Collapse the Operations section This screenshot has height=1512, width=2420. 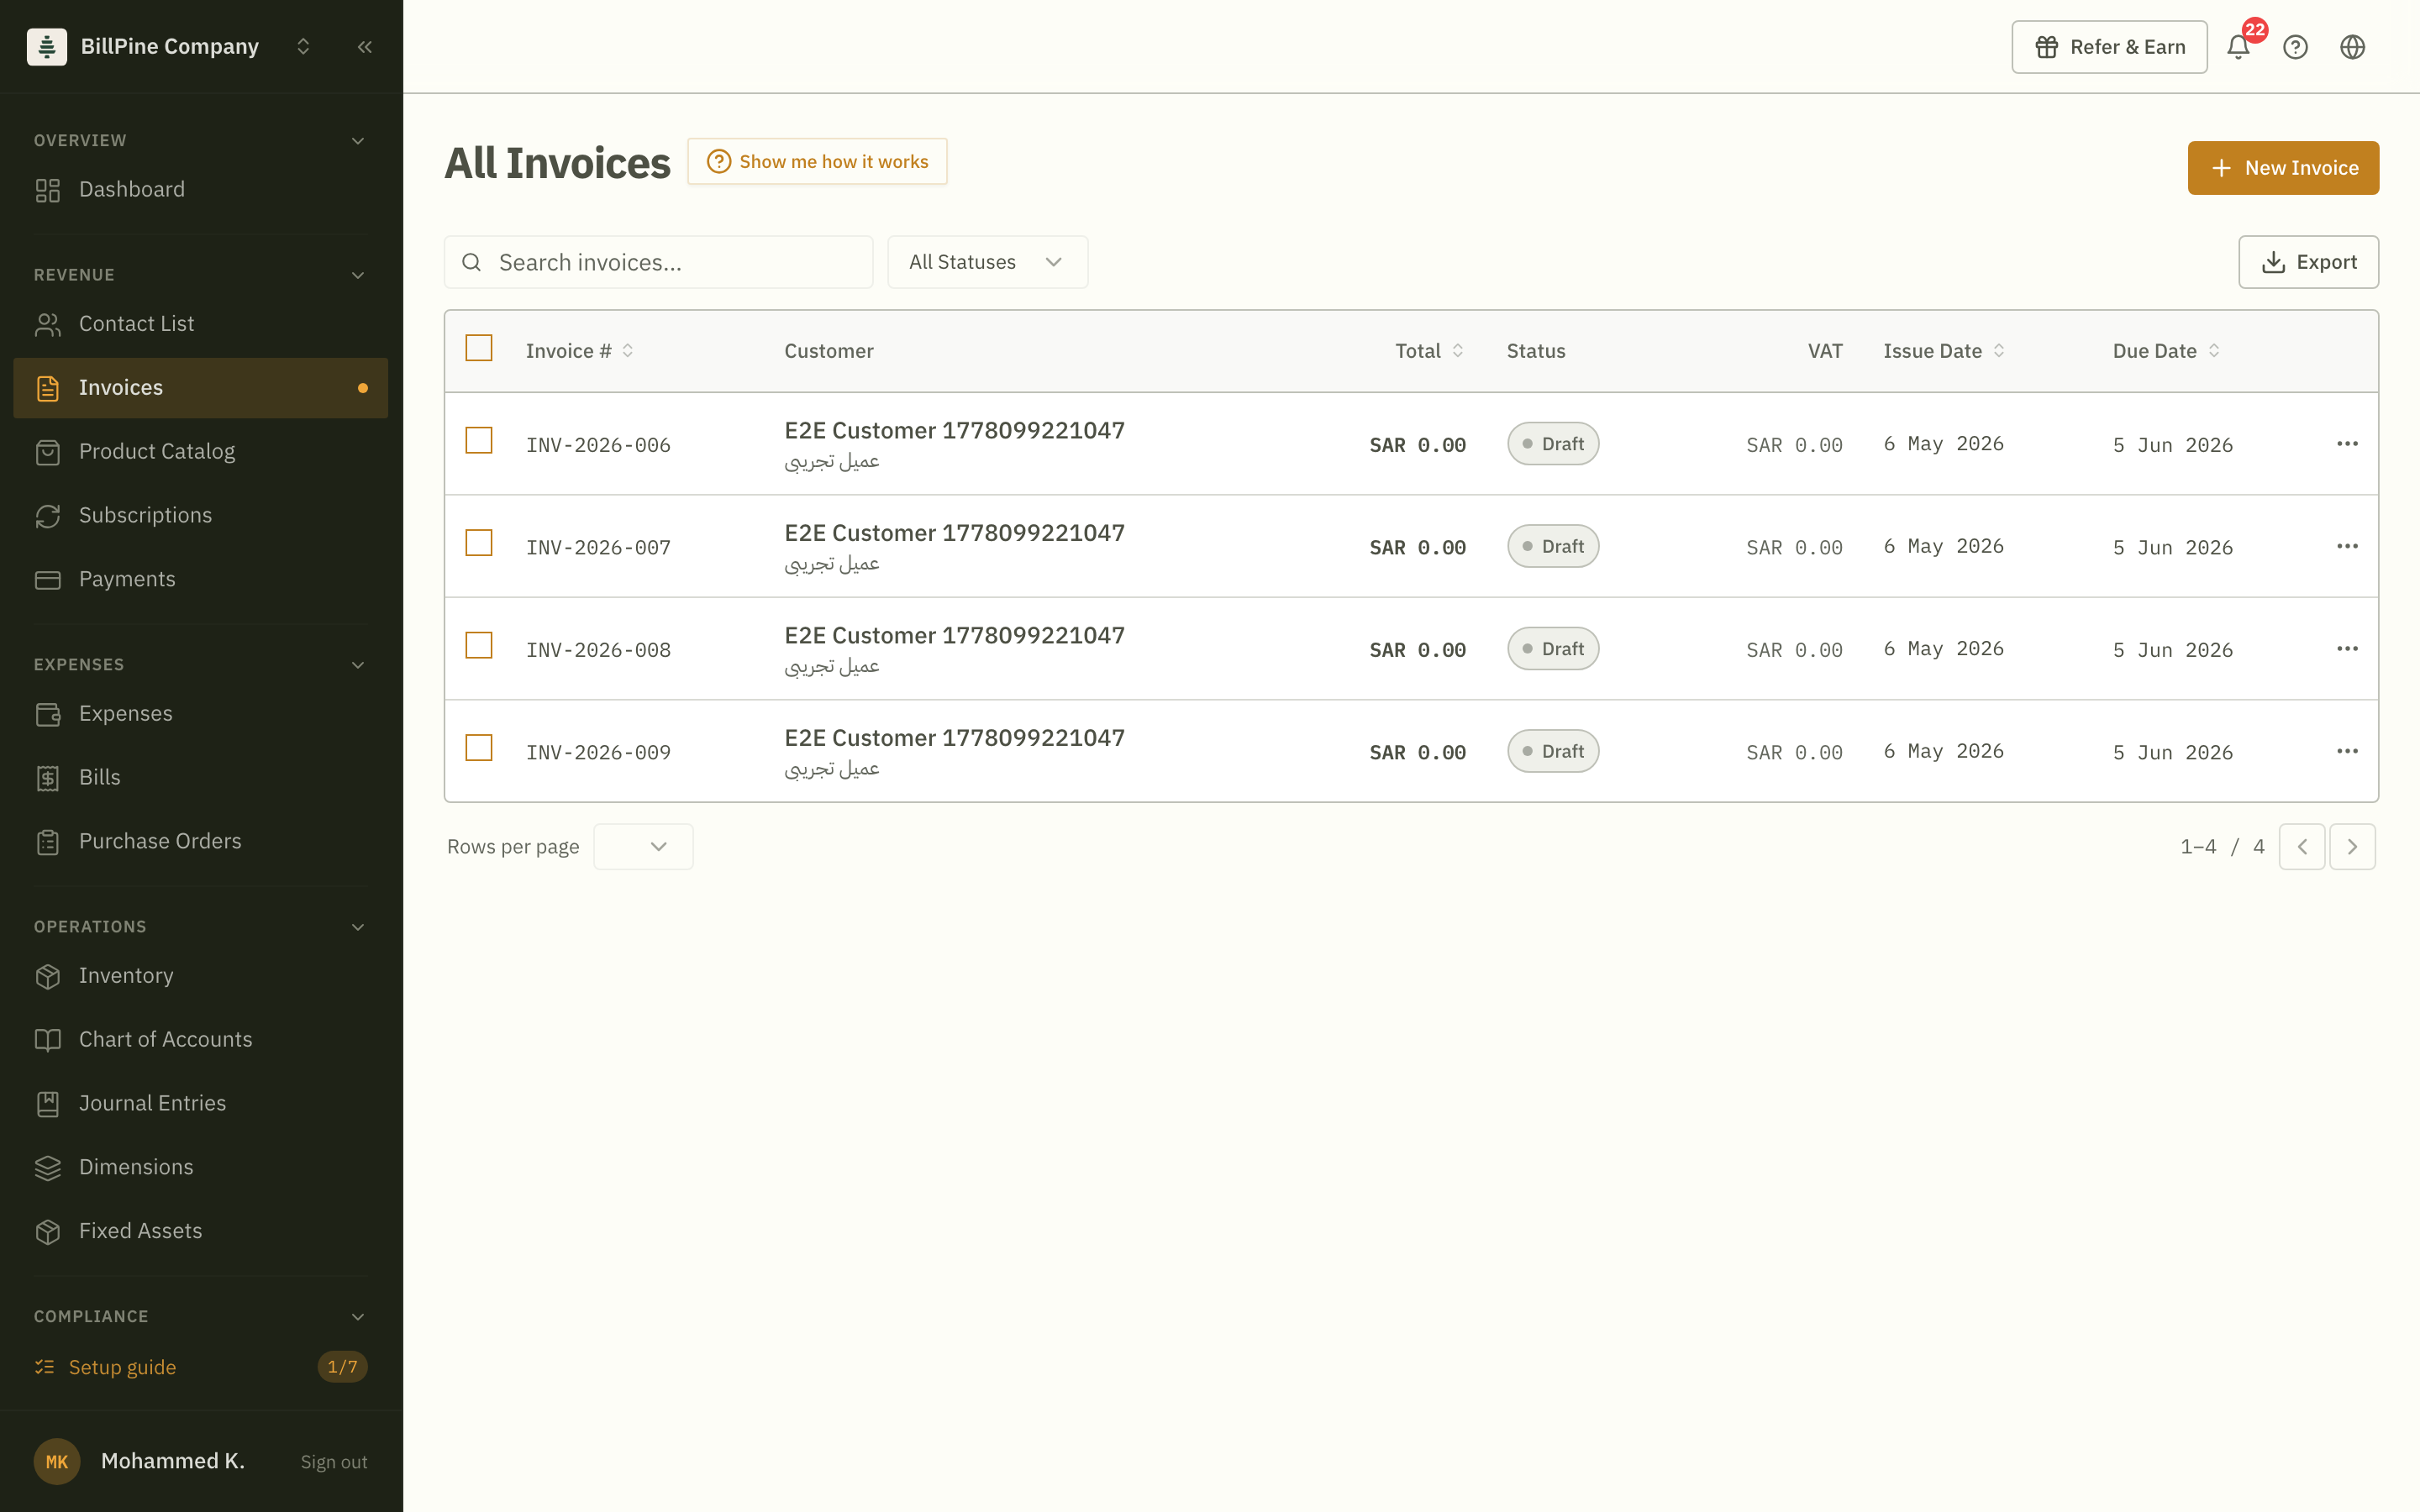click(x=358, y=927)
